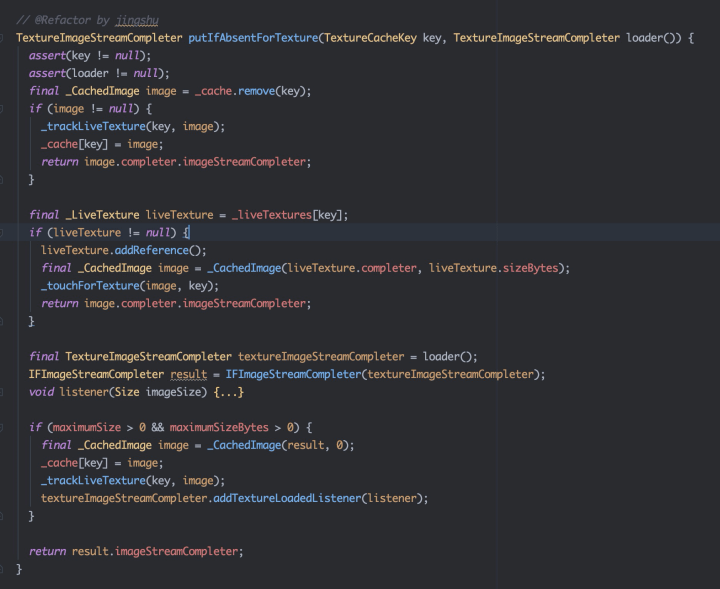Click the remove call on _cache
720x589 pixels.
(256, 91)
